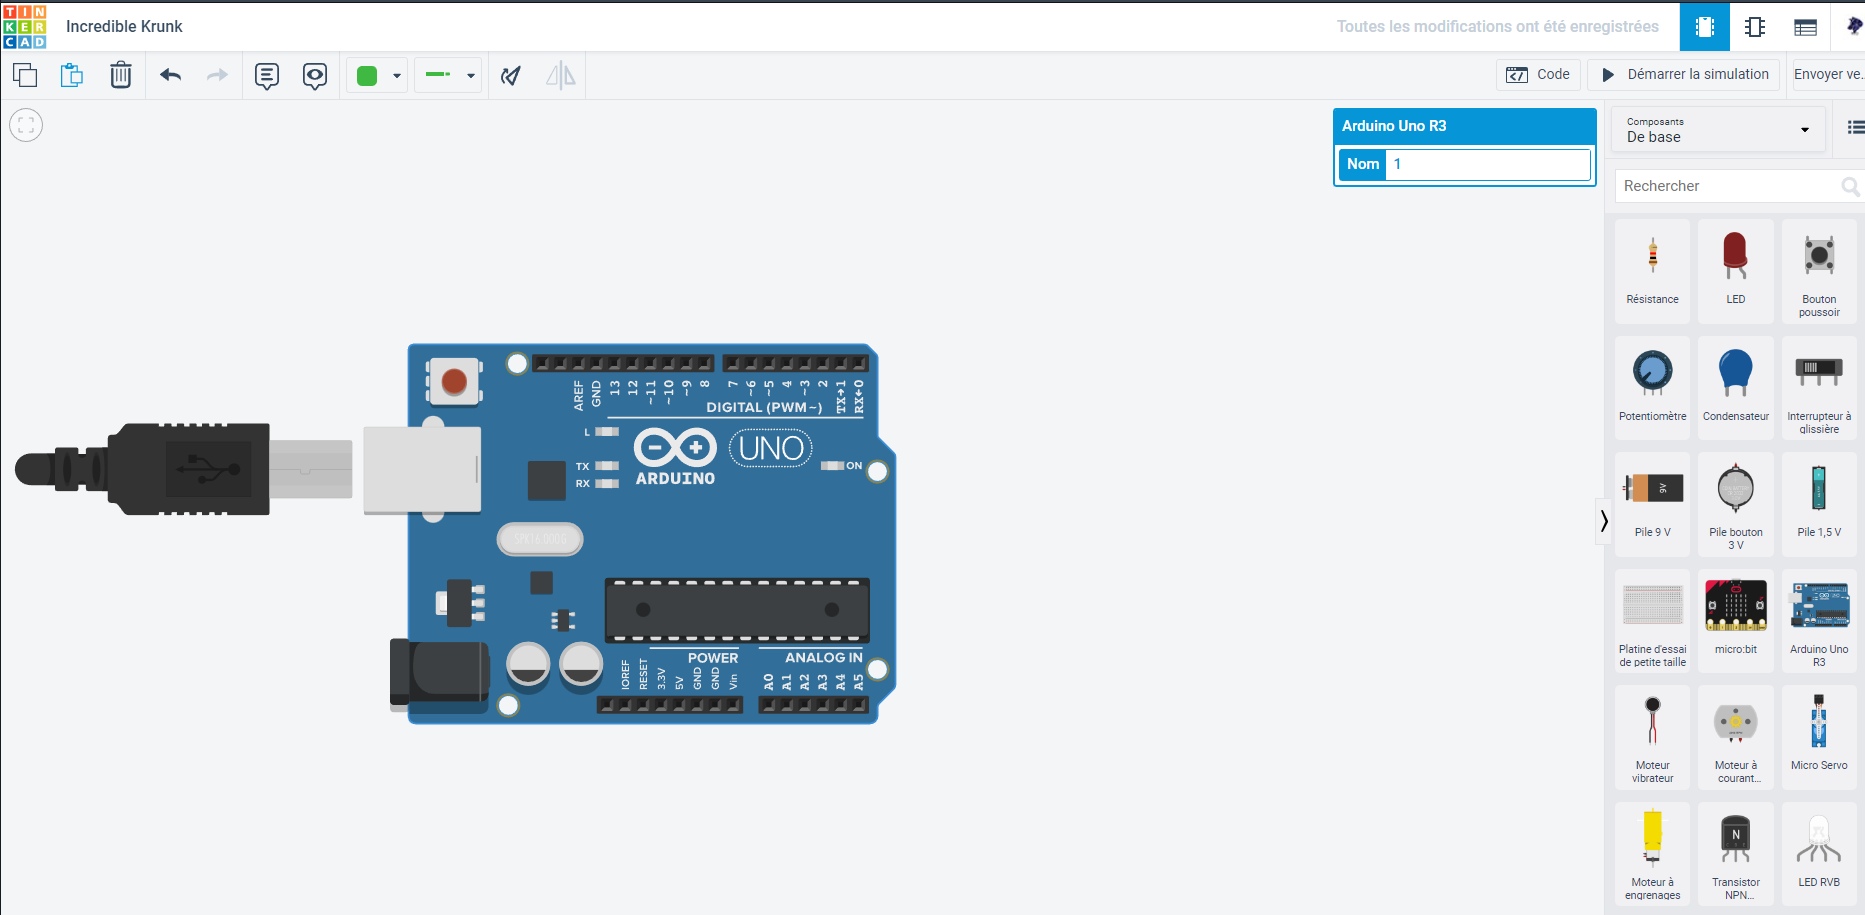Switch to the parts list view tab
Viewport: 1865px width, 915px height.
(1805, 27)
